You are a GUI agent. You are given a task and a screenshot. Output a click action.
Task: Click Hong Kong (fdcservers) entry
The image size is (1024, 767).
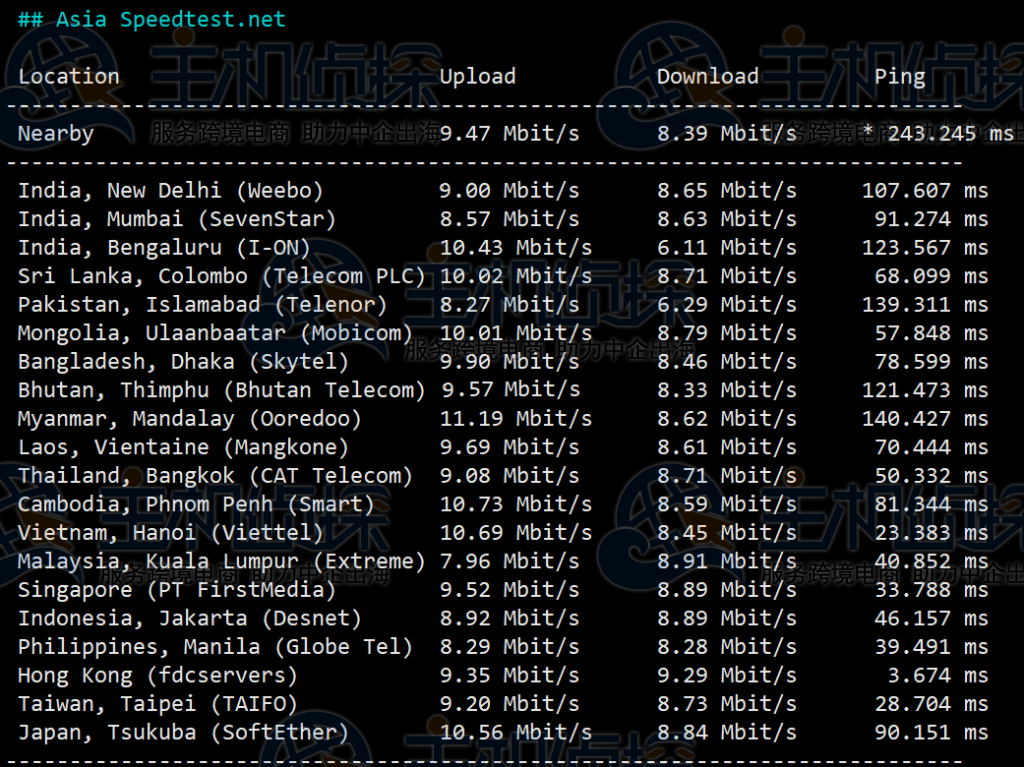158,675
